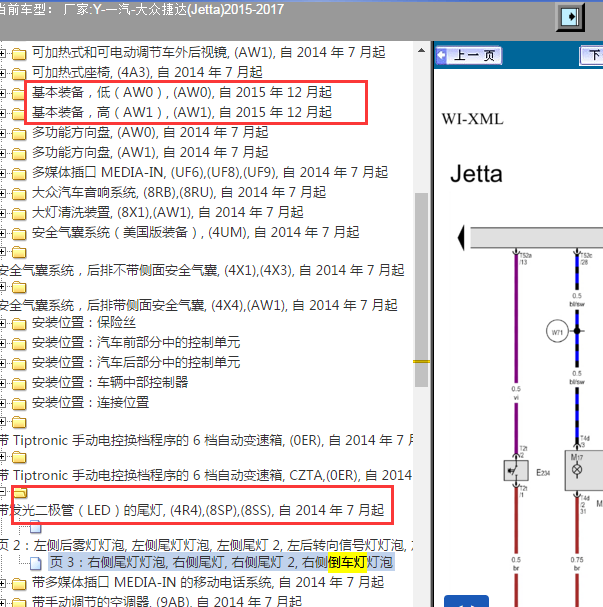Click folder icon for 多媒体插口 MEDIA-IN

[x=19, y=173]
